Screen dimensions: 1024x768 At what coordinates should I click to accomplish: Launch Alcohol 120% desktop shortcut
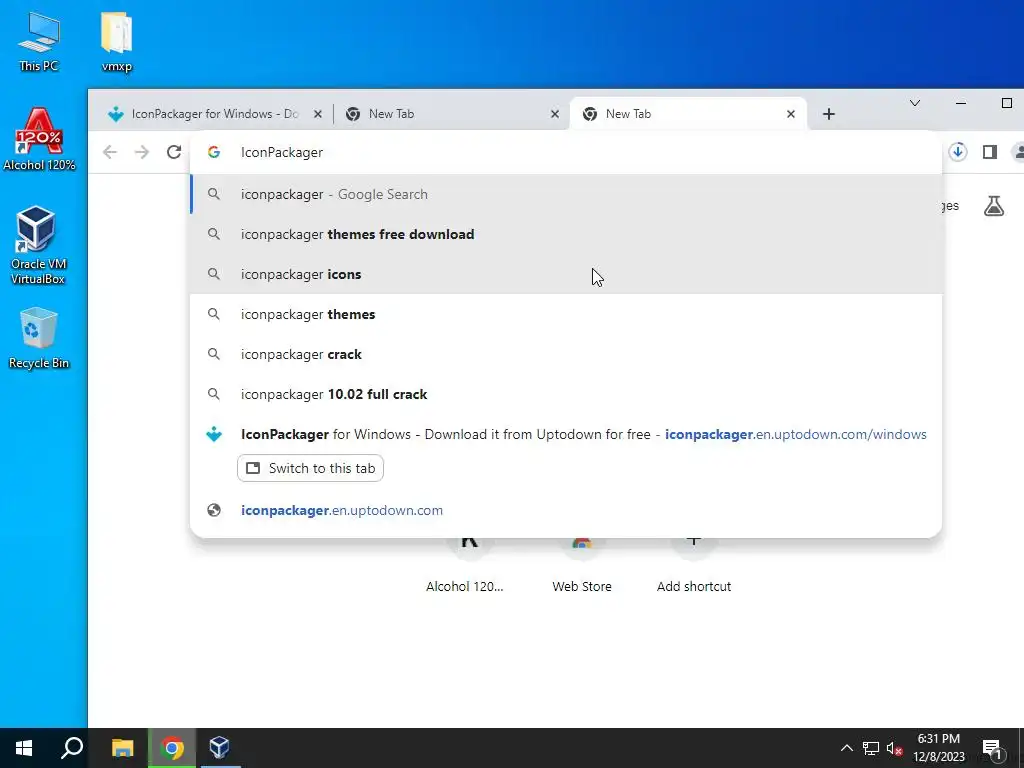tap(39, 140)
